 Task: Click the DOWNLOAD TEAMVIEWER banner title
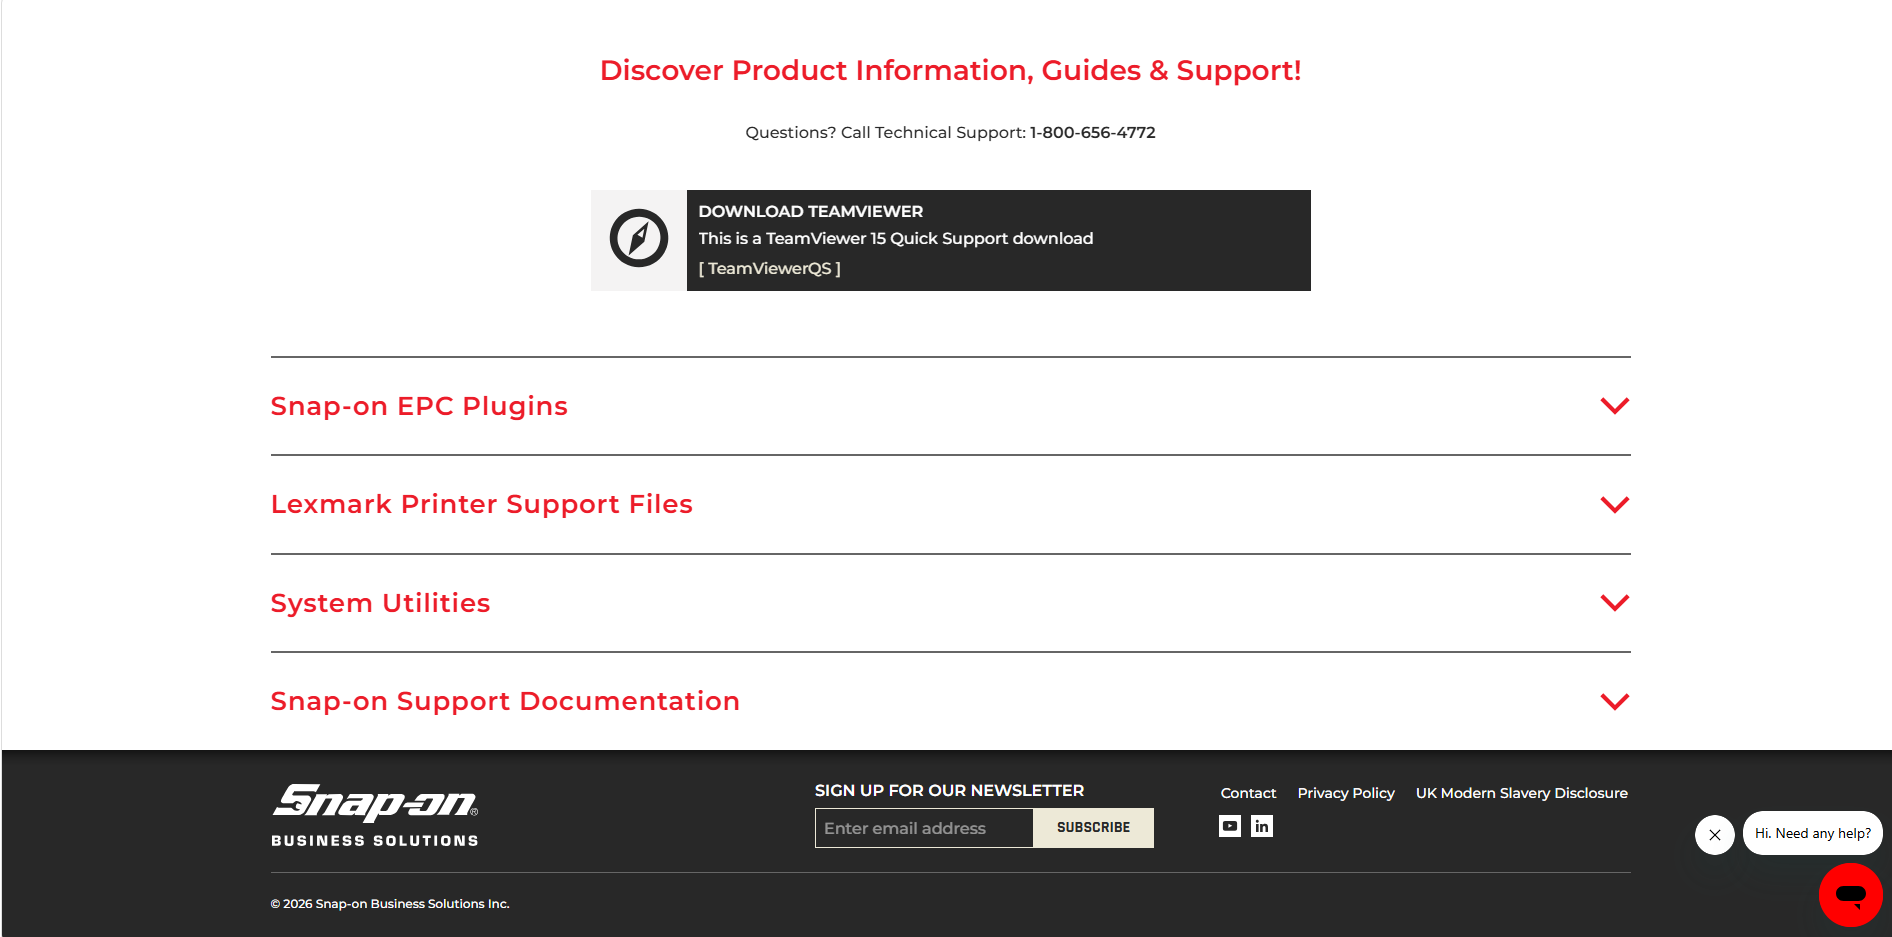pos(811,211)
